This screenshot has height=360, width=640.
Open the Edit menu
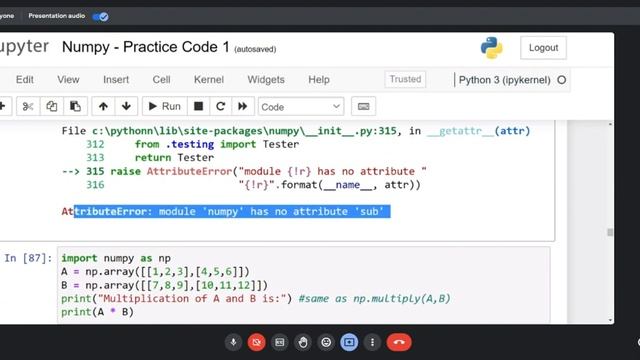click(x=24, y=80)
